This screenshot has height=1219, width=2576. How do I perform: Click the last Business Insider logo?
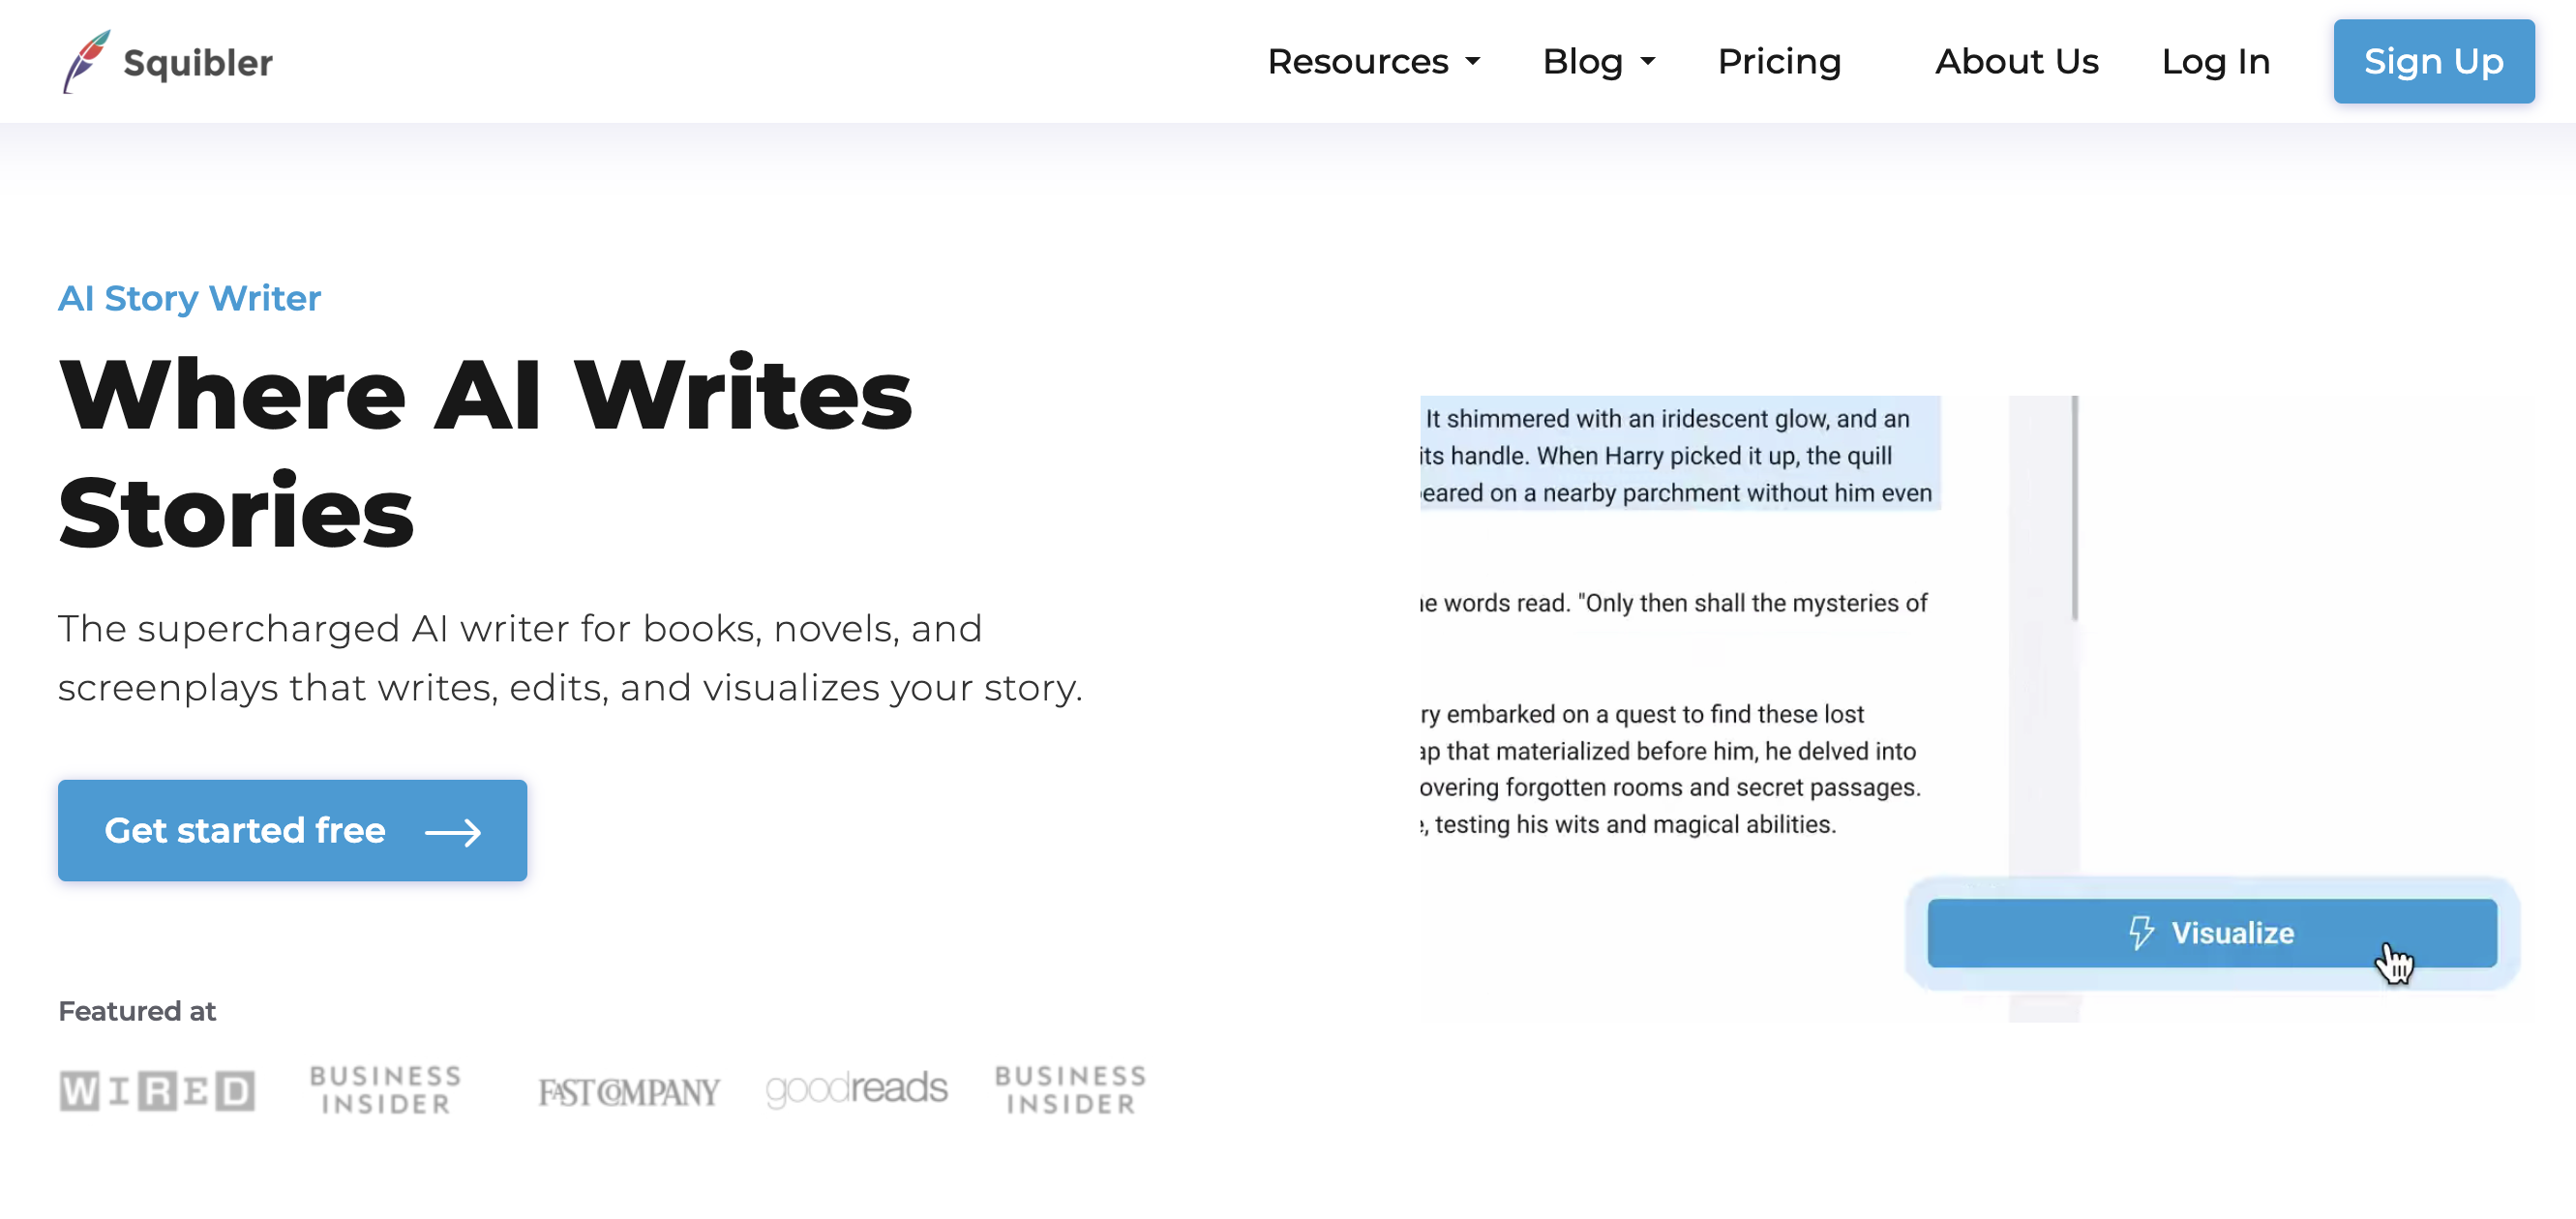(1071, 1090)
